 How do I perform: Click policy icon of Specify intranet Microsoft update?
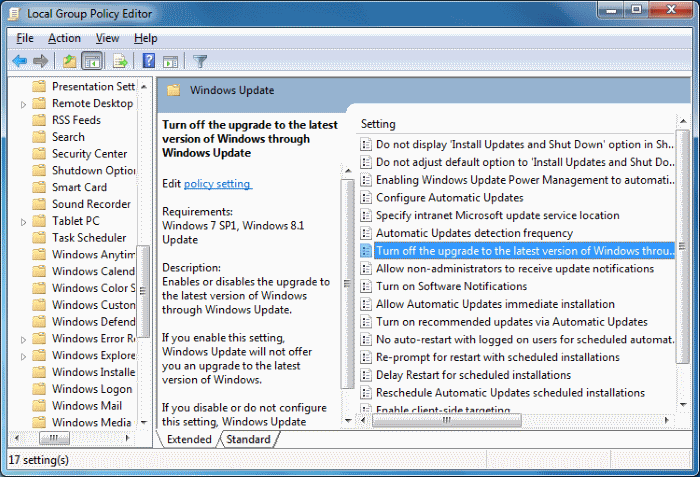(x=366, y=215)
